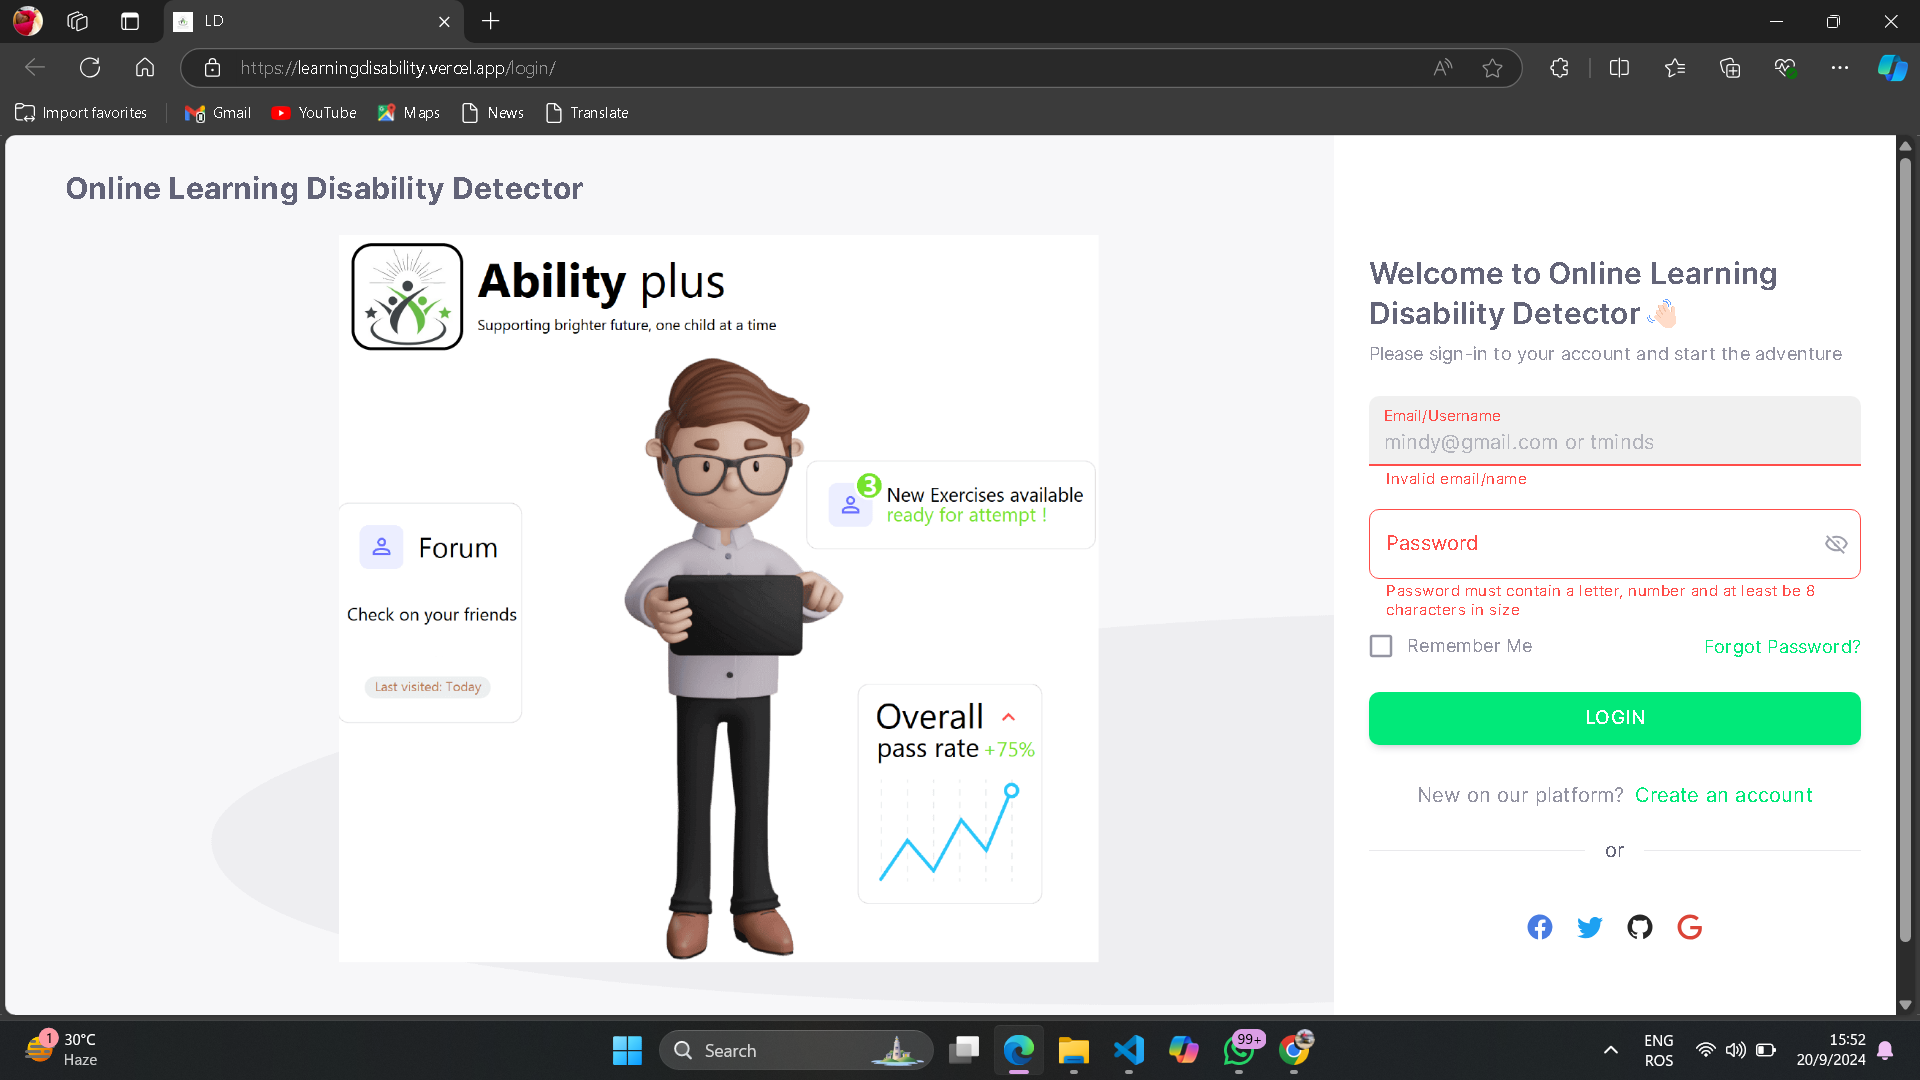Click the Forum profile icon
Screen dimensions: 1920x1080
(x=381, y=546)
